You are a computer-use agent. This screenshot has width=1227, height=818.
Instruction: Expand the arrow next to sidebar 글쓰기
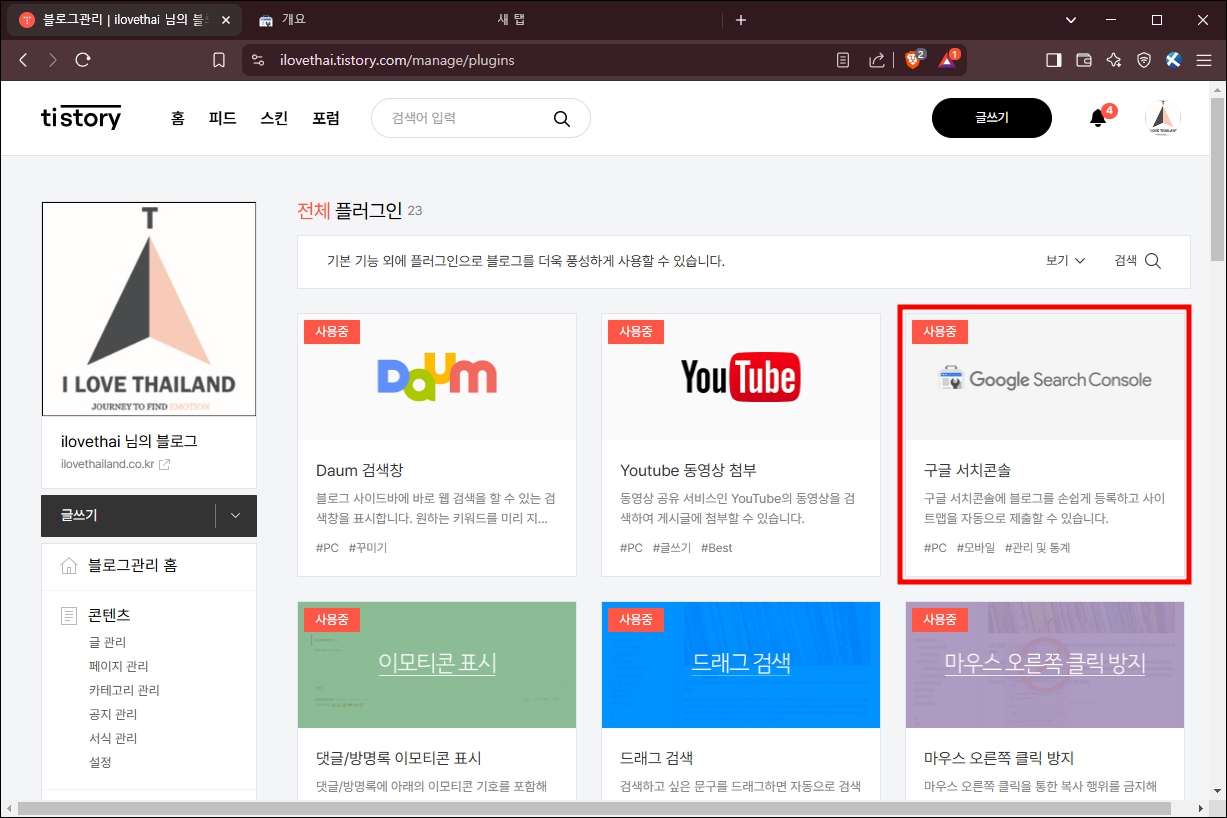click(x=235, y=516)
